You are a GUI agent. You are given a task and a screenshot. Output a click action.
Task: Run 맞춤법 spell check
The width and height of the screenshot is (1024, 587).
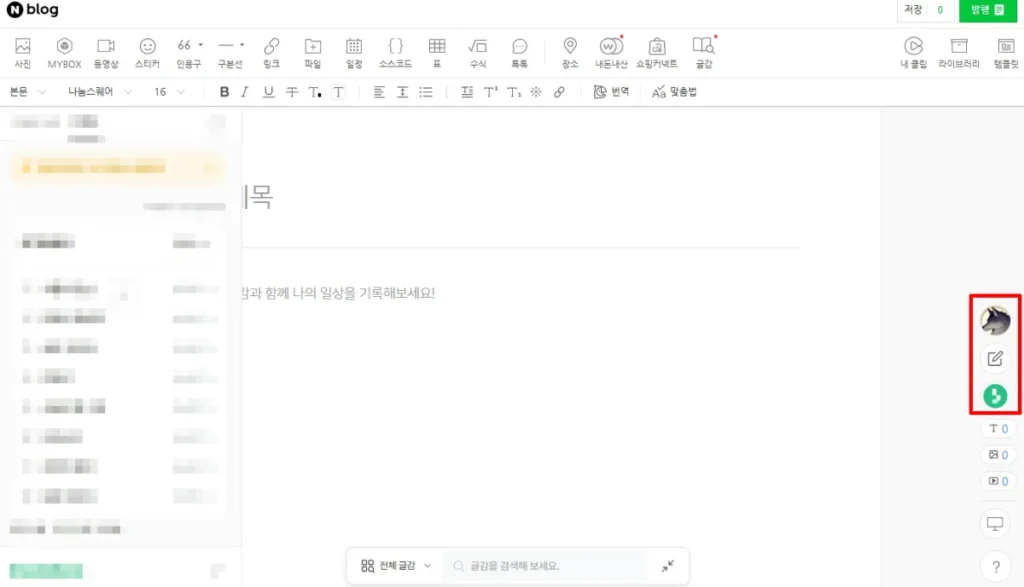pyautogui.click(x=674, y=92)
